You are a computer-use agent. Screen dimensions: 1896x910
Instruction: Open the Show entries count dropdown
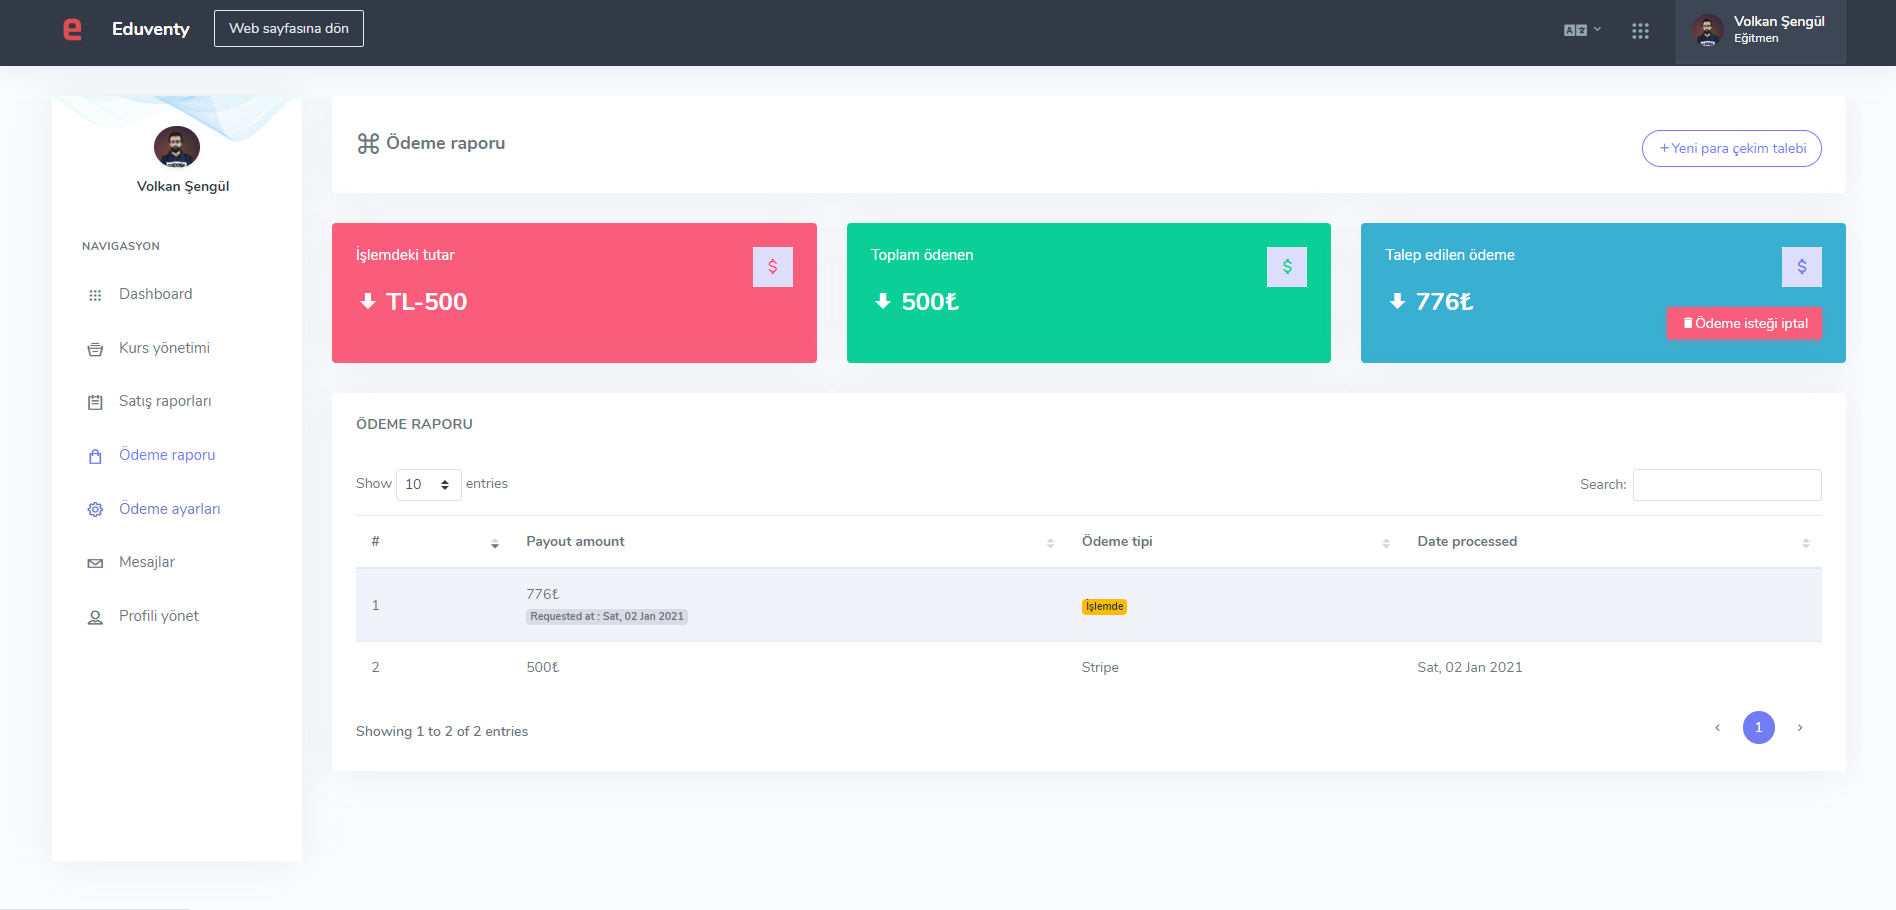[x=428, y=484]
